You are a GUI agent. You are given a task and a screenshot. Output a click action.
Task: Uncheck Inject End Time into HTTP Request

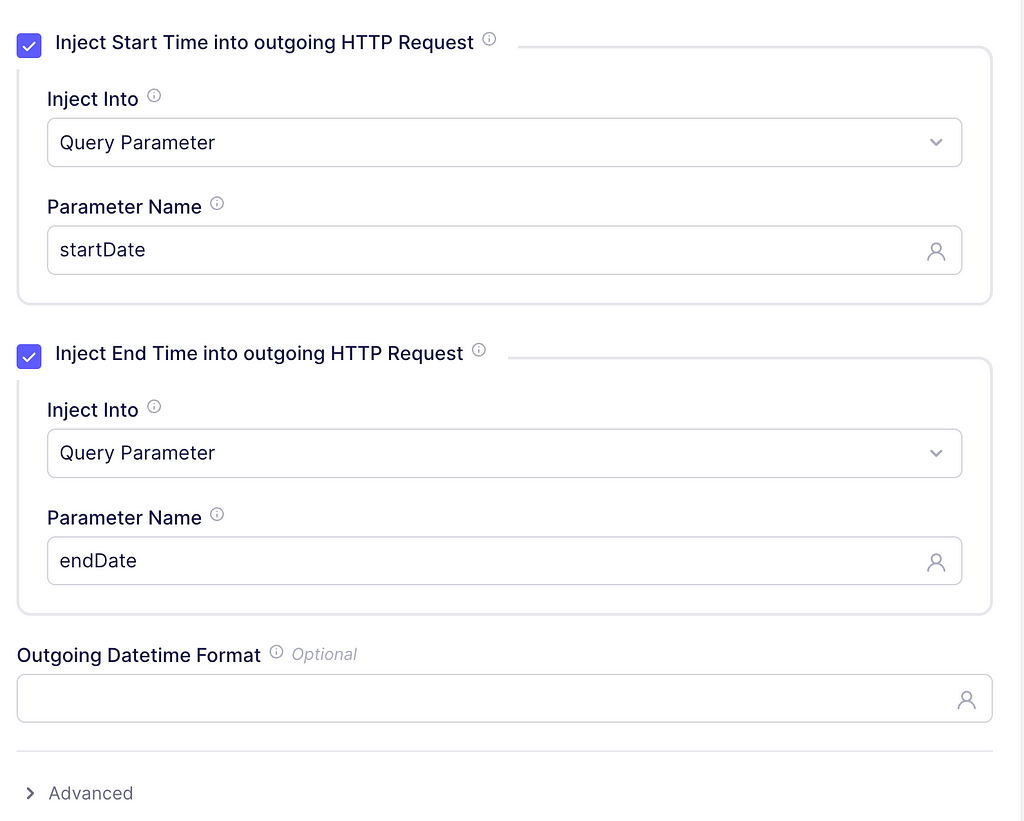pos(29,357)
